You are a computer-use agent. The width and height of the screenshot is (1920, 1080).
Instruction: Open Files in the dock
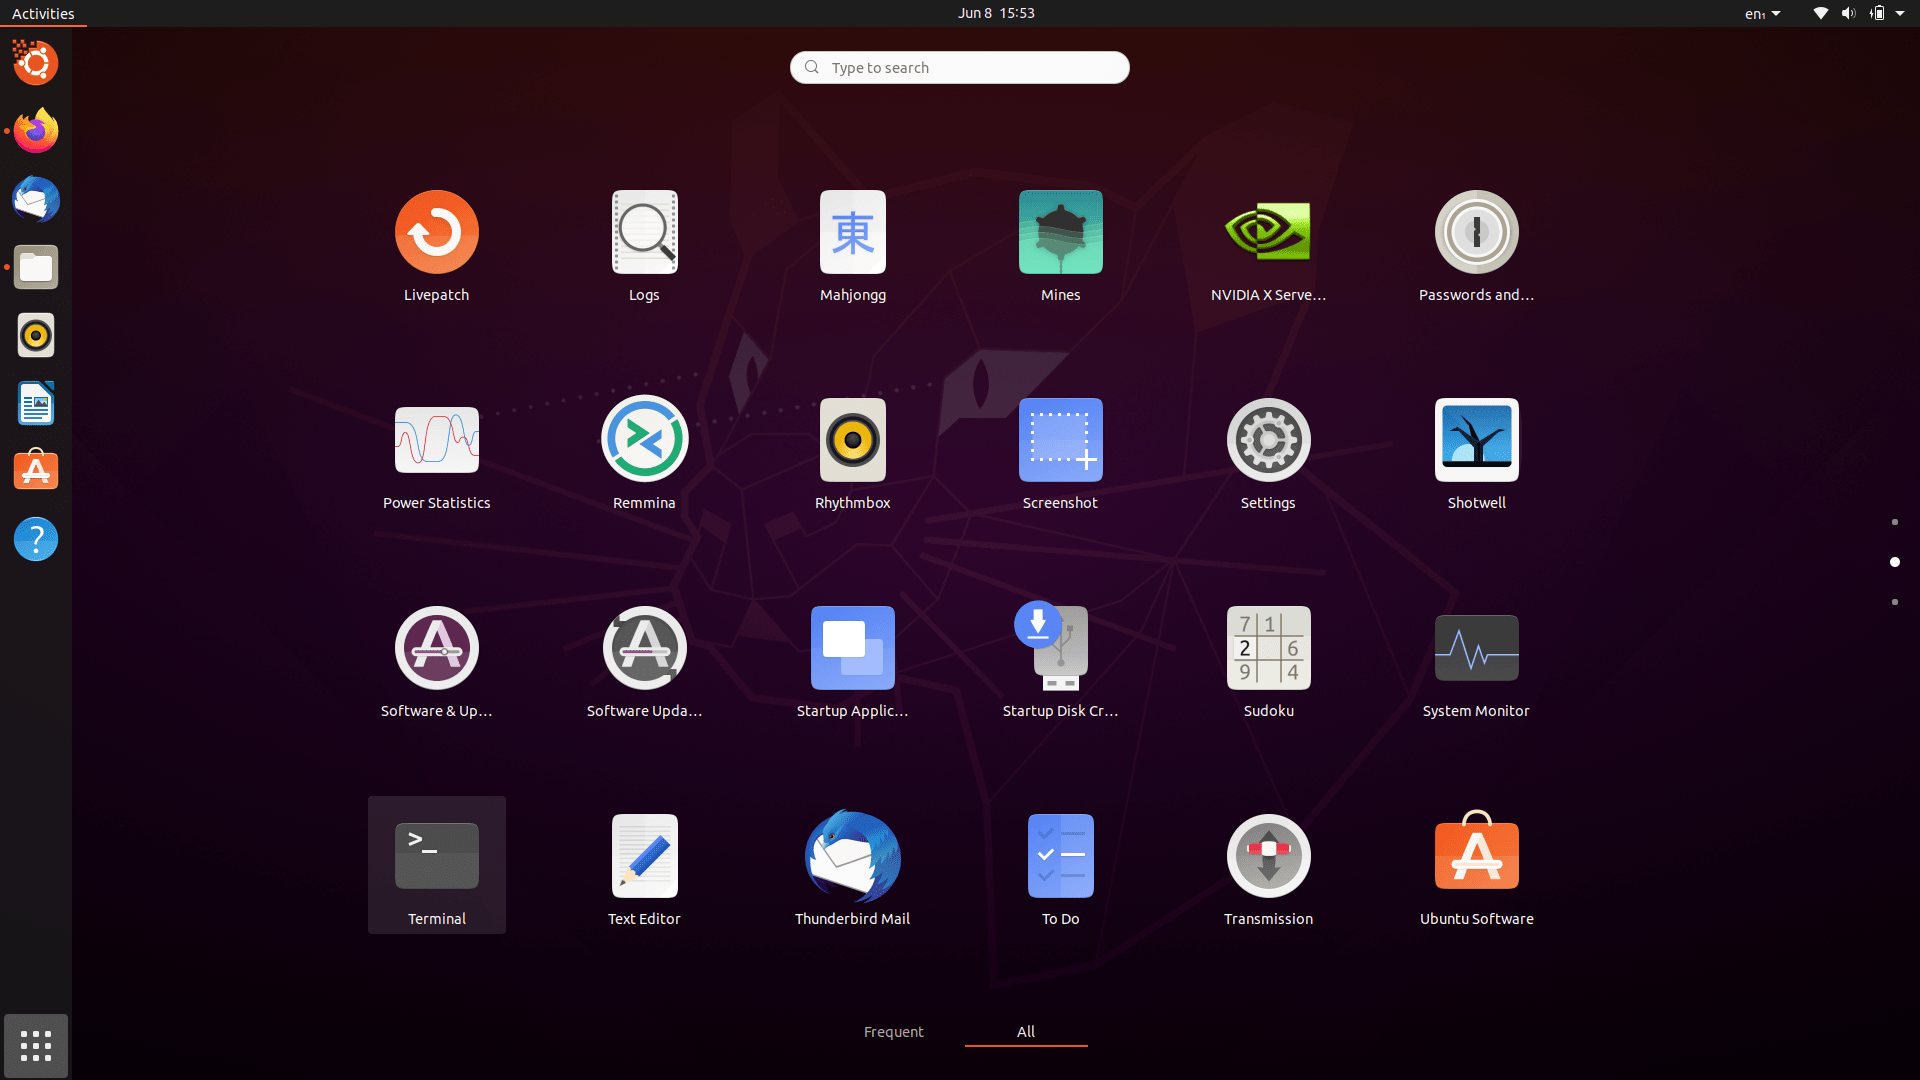click(36, 267)
